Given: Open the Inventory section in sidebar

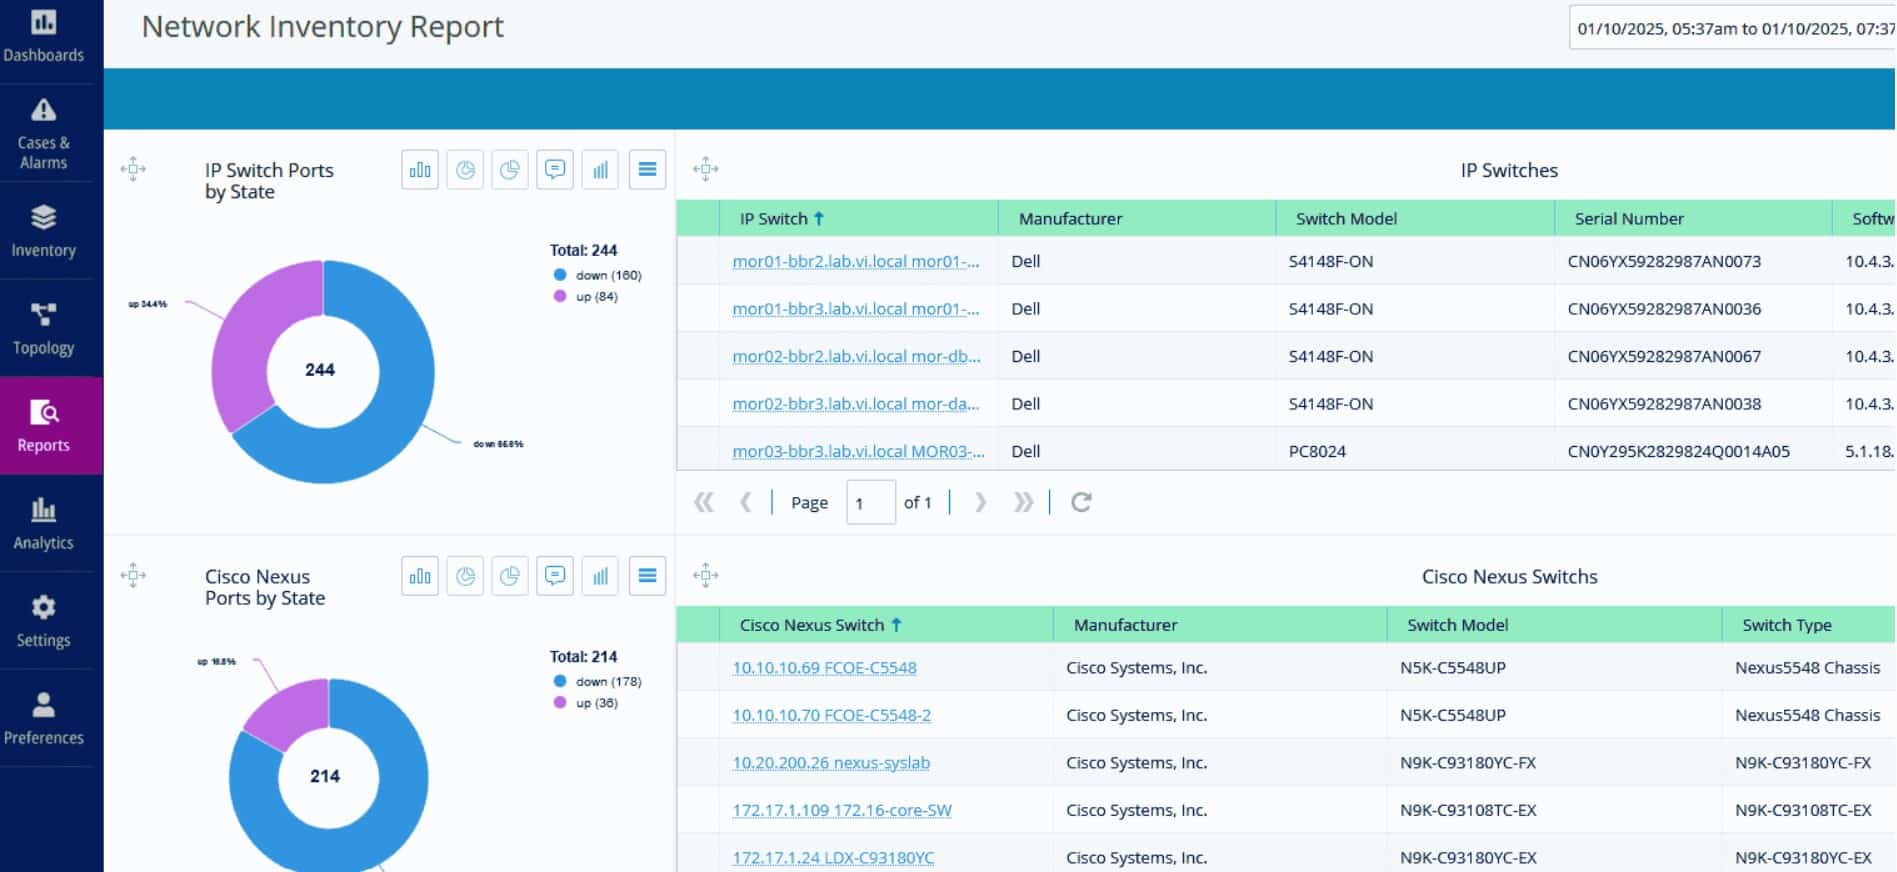Looking at the screenshot, I should click(44, 231).
